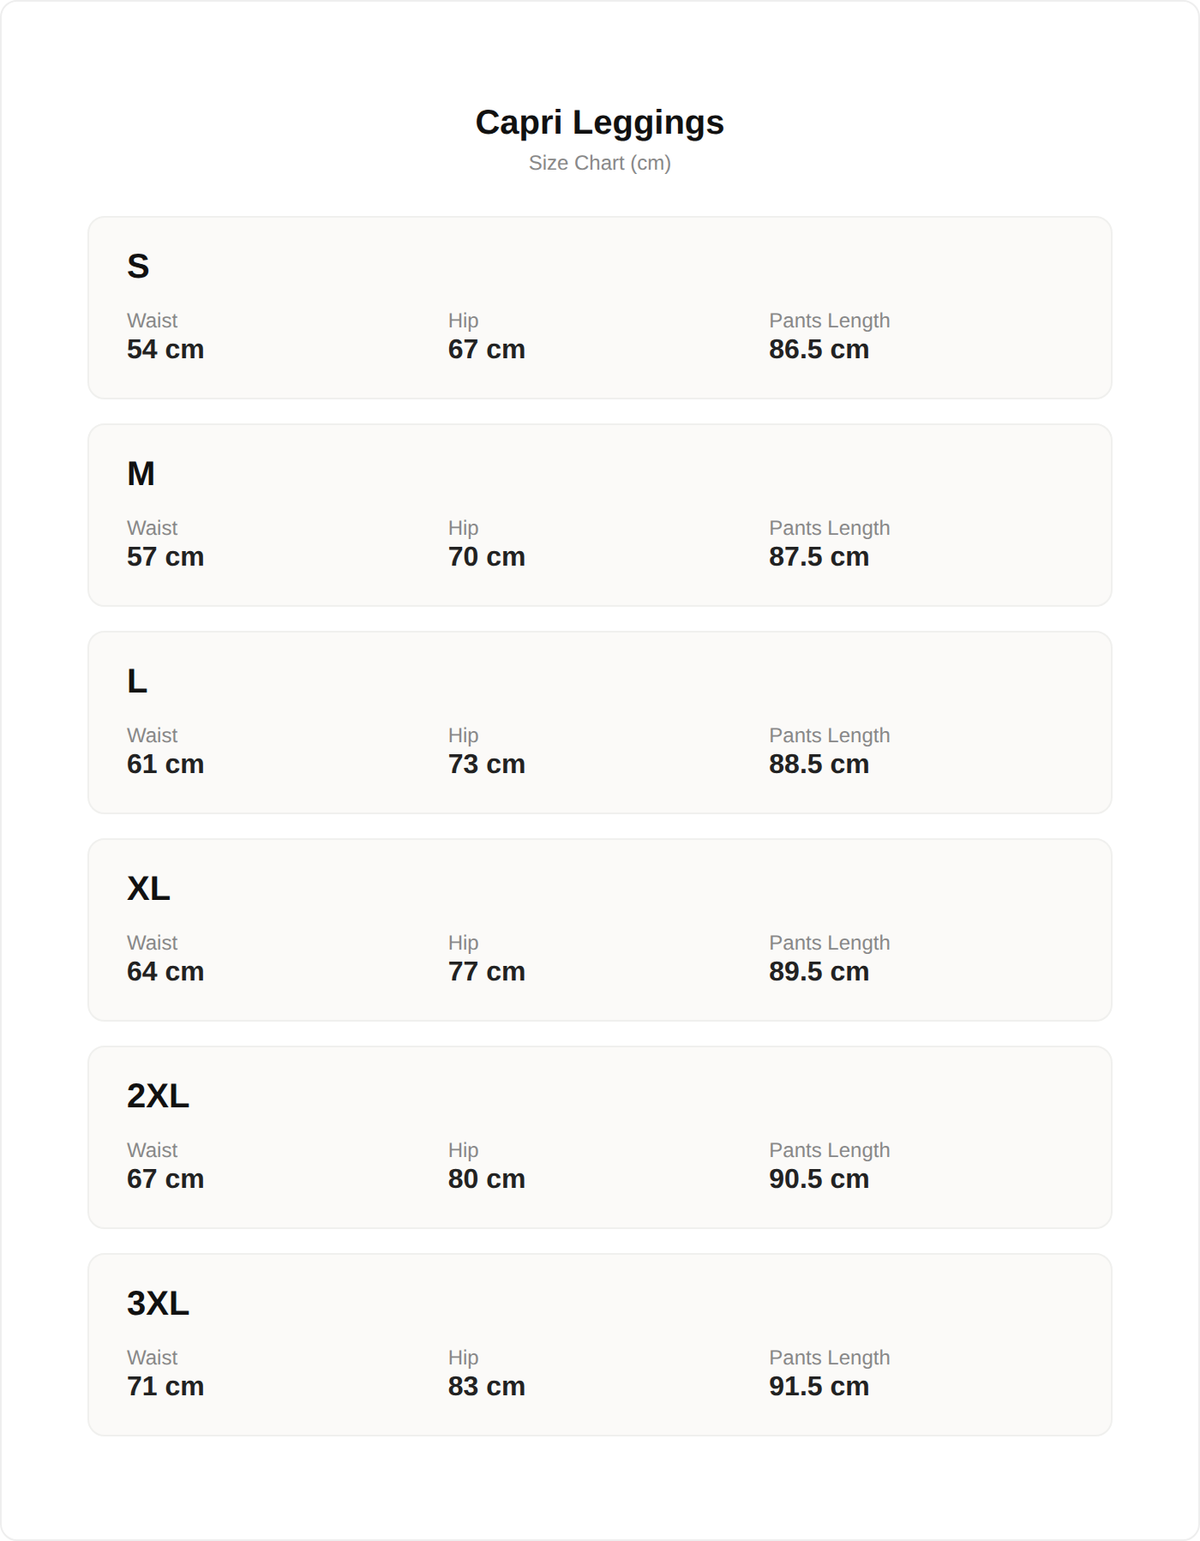Select the 61 cm waist value
Viewport: 1200px width, 1541px height.
tap(165, 764)
